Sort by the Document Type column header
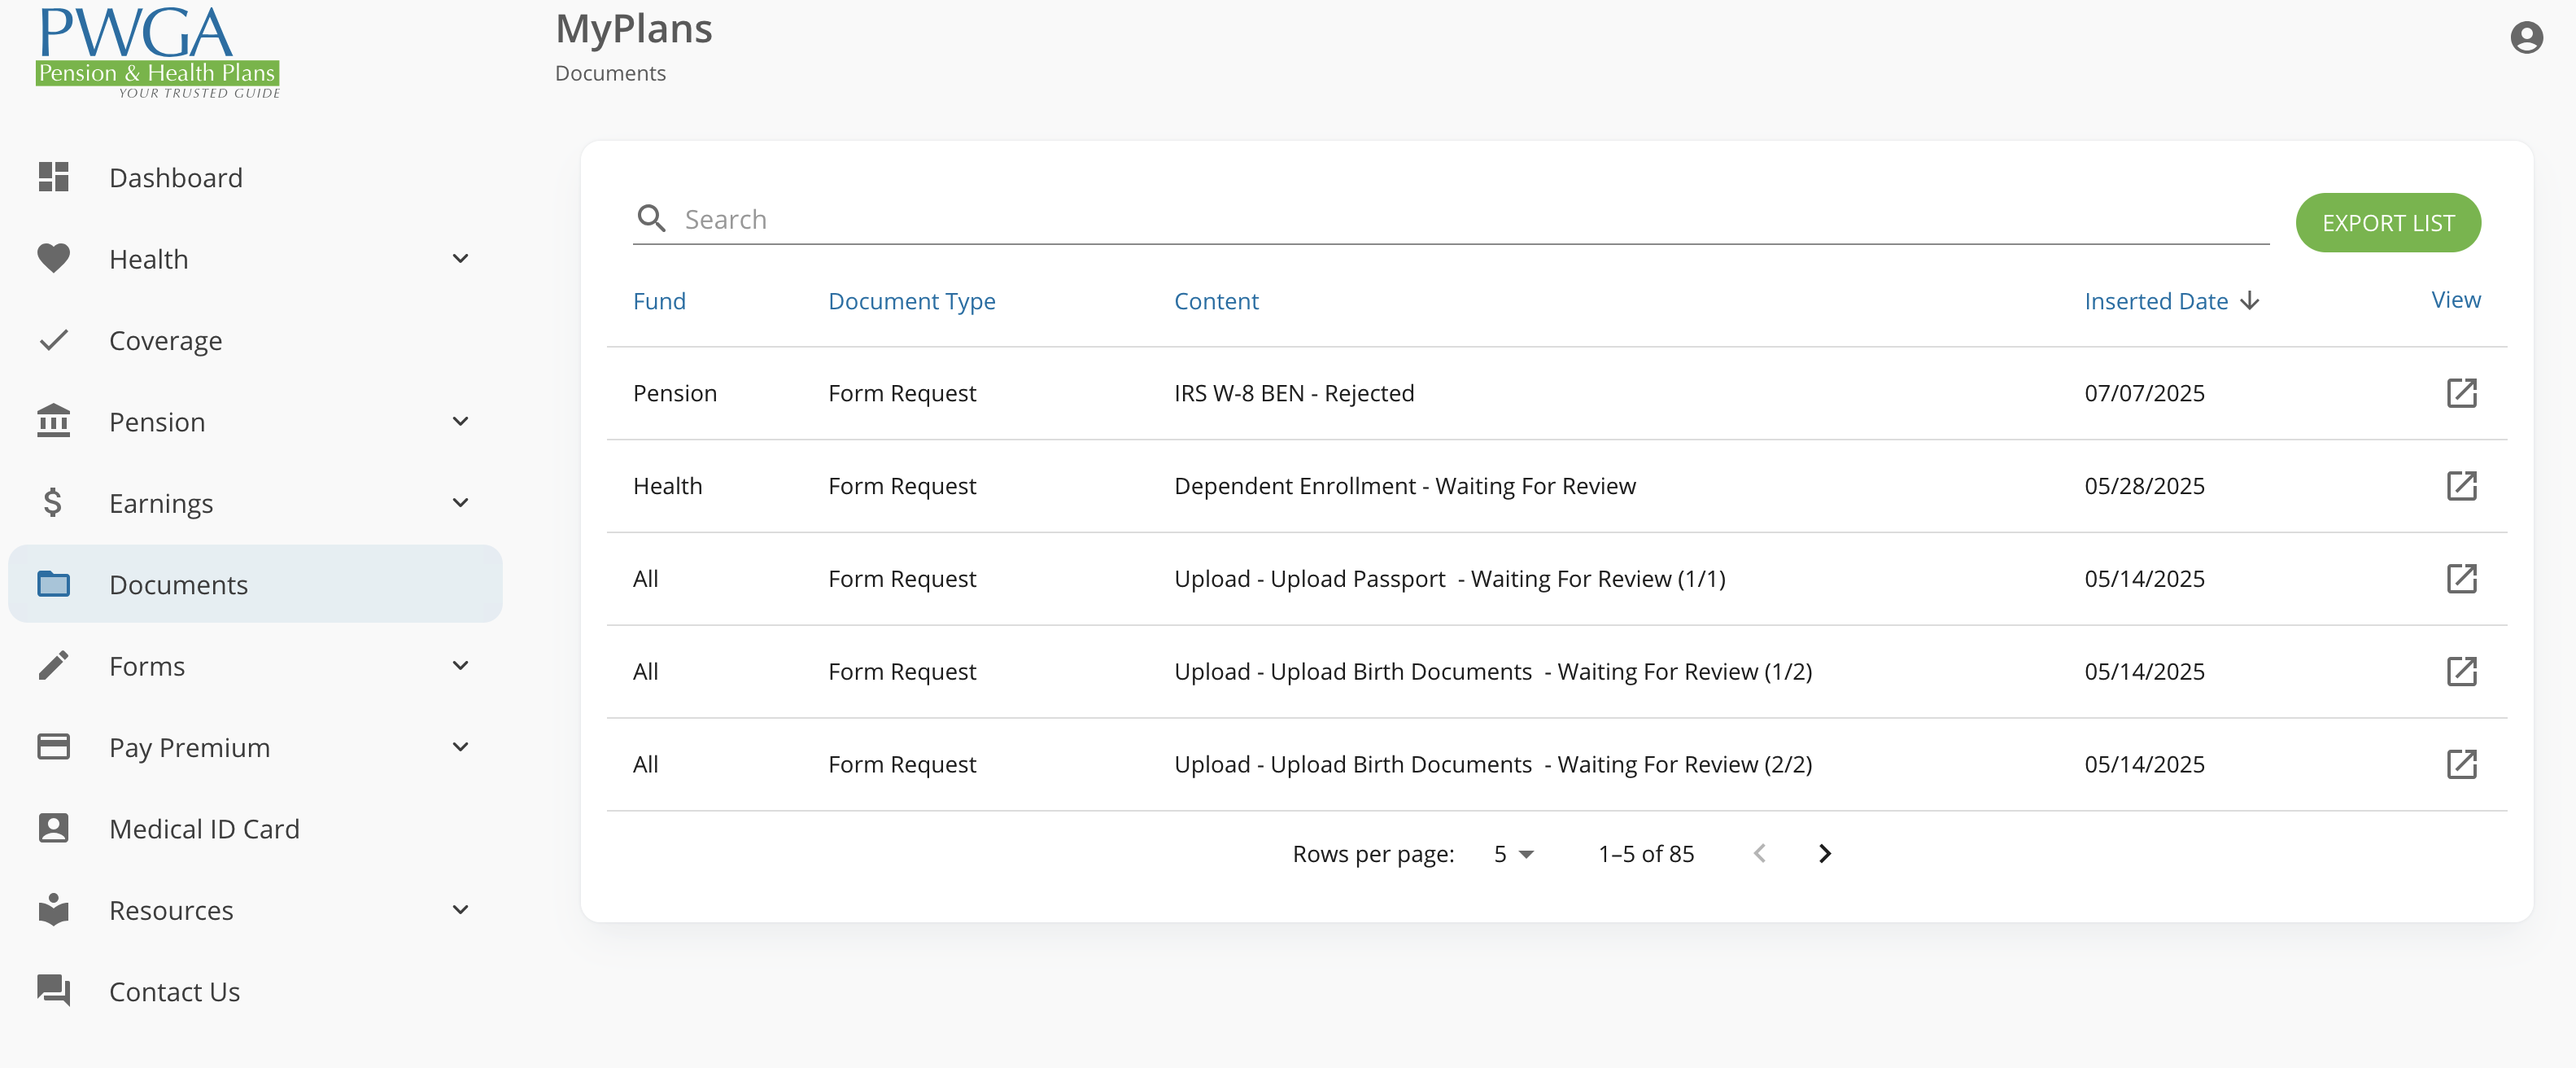This screenshot has height=1068, width=2576. (911, 302)
